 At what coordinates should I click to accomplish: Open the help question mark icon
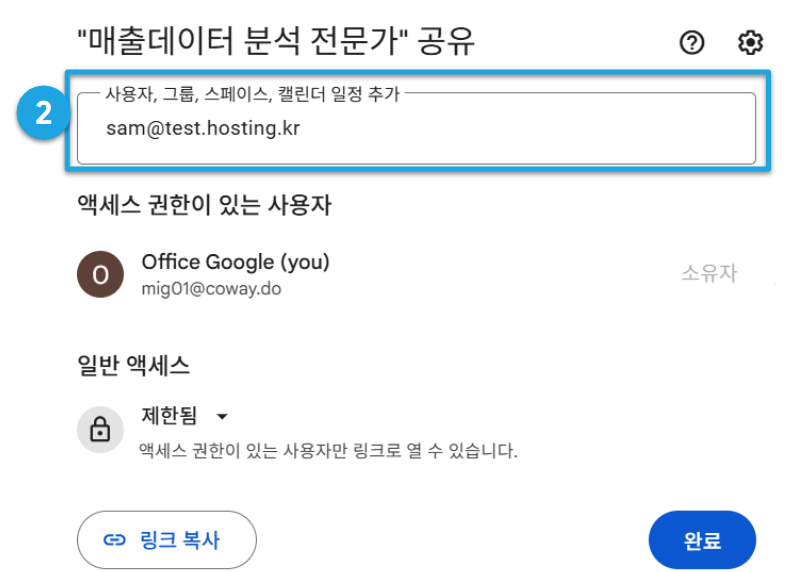point(692,42)
